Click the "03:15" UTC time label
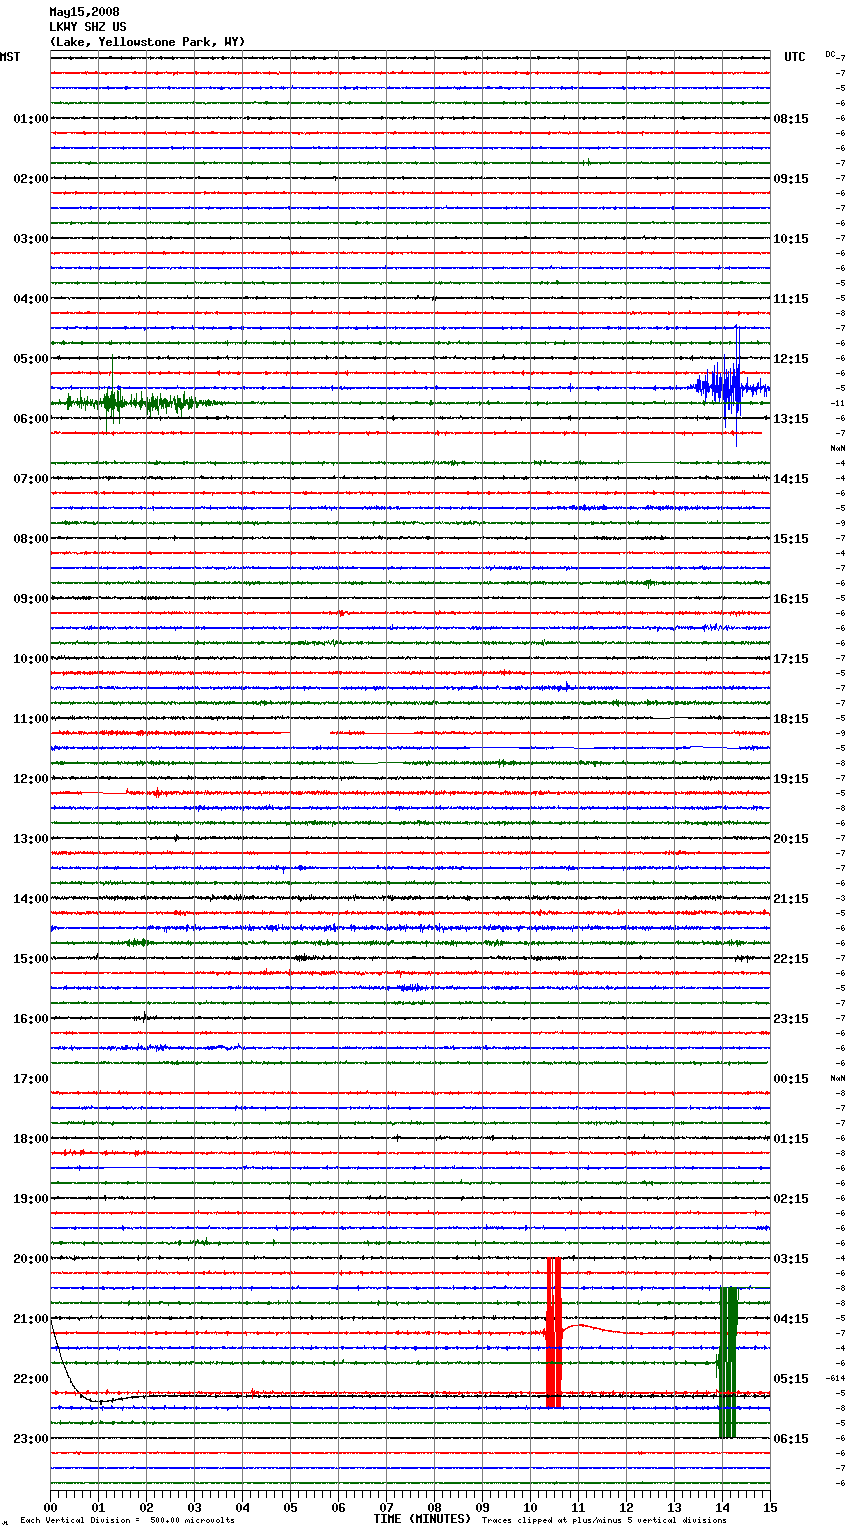 coord(791,1259)
